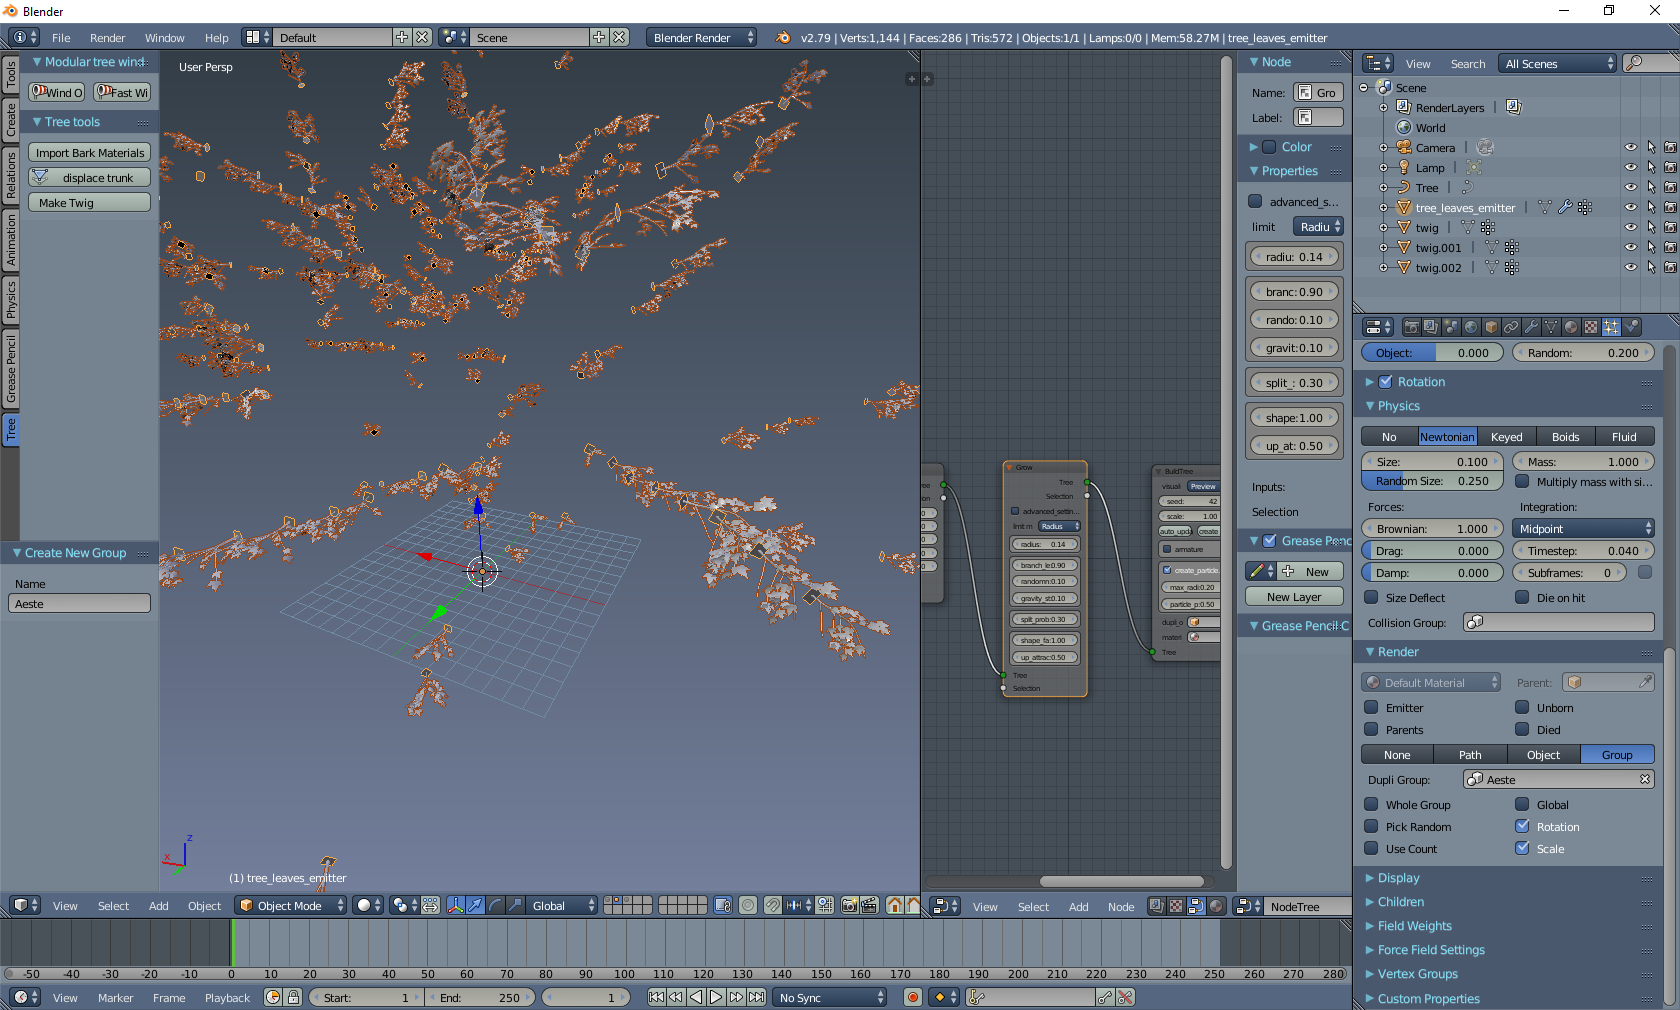Click the delete keyframes icon in timeline
1680x1010 pixels.
click(x=1125, y=997)
